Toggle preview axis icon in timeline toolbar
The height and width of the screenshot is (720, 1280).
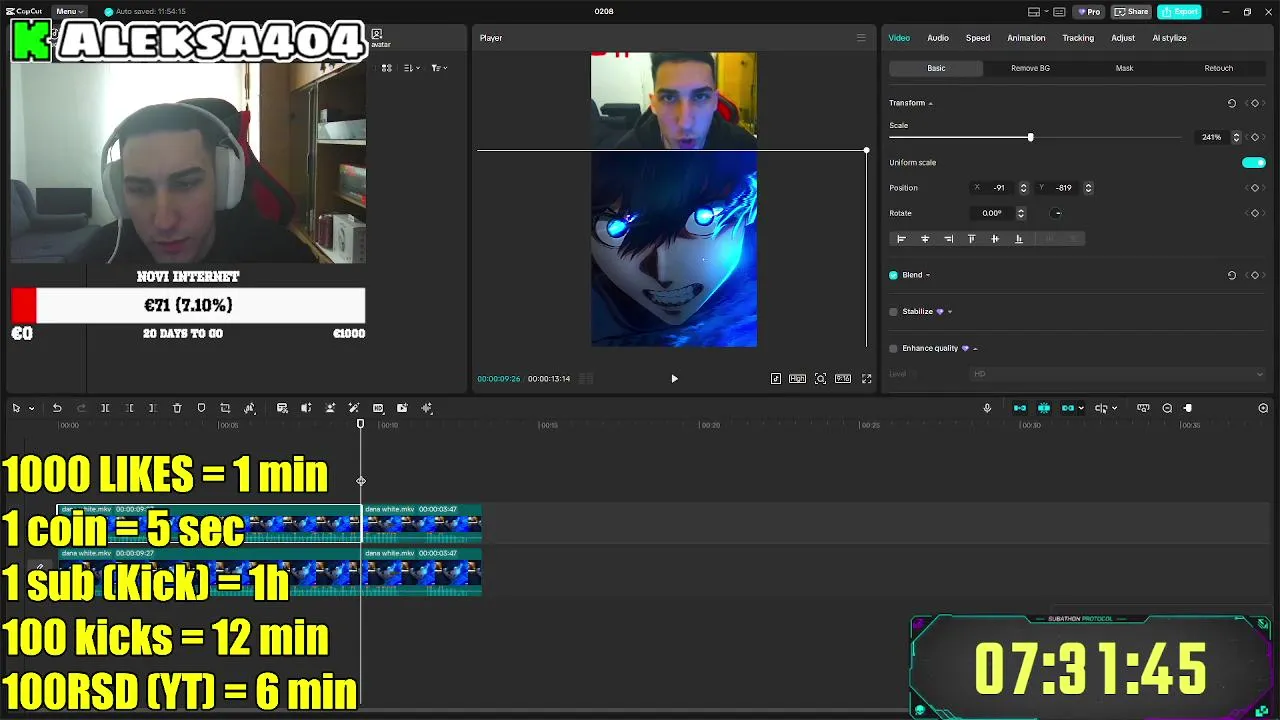[x=1101, y=408]
